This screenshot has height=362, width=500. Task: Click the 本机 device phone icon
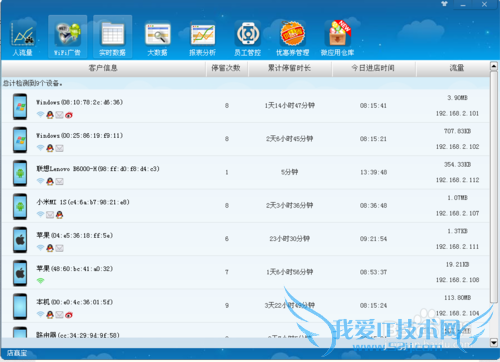[20, 306]
